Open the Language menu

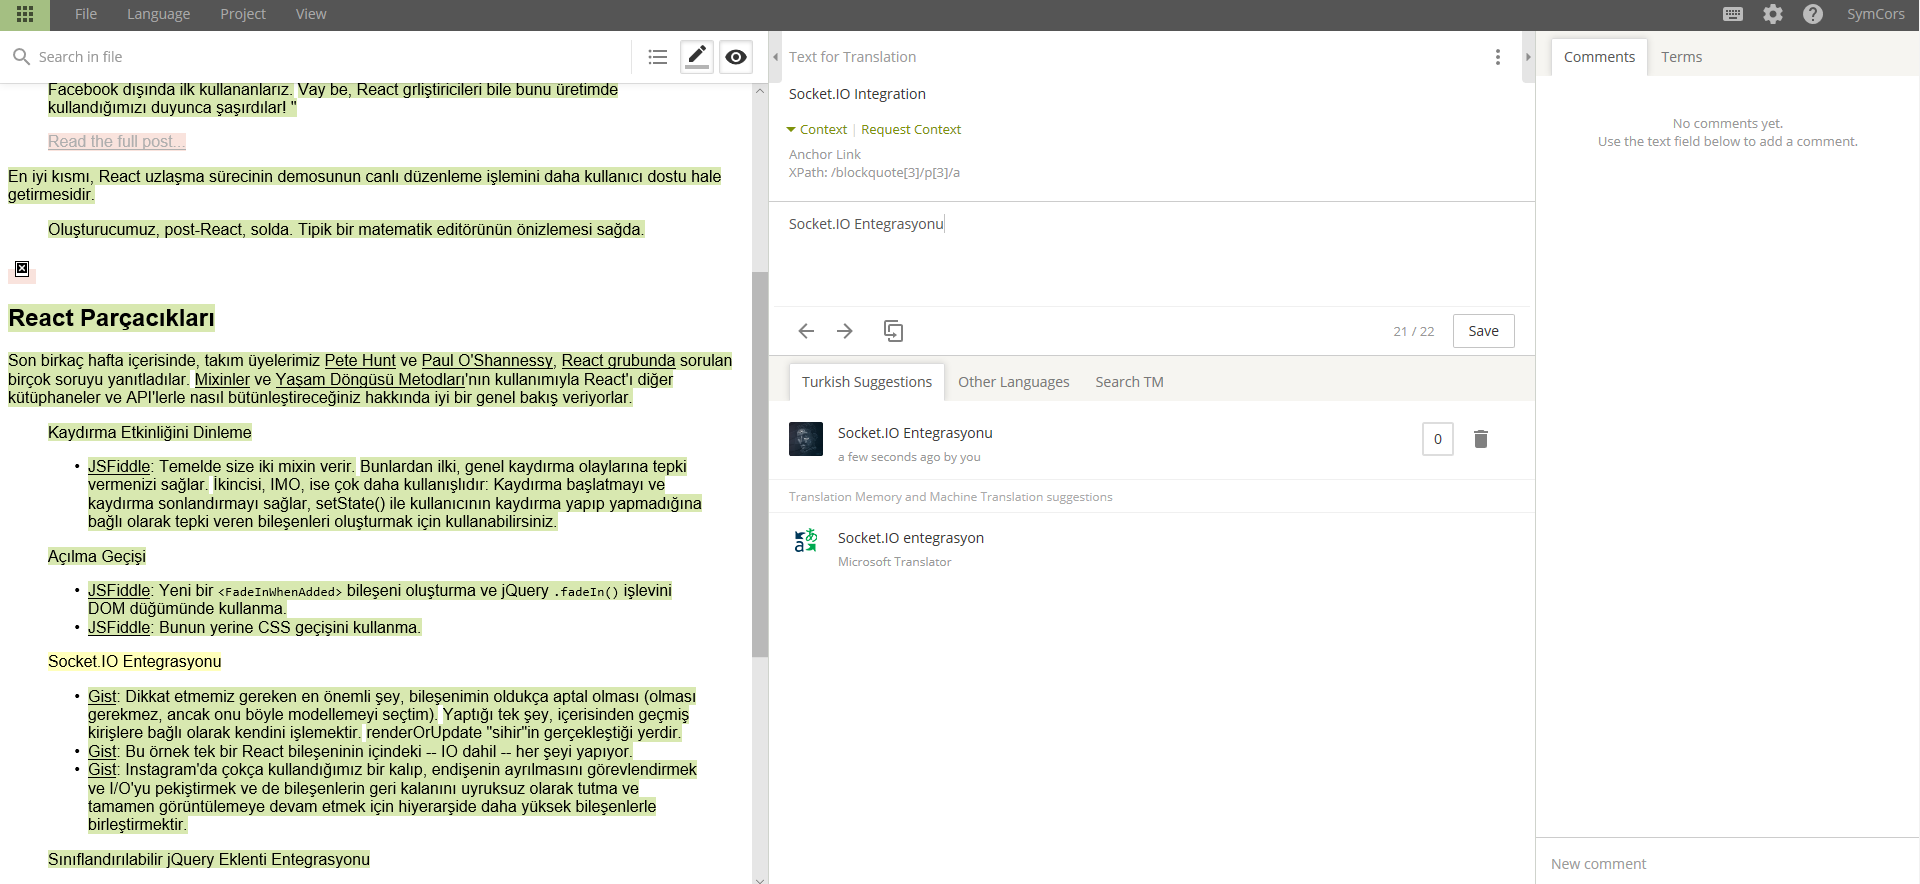pos(158,14)
